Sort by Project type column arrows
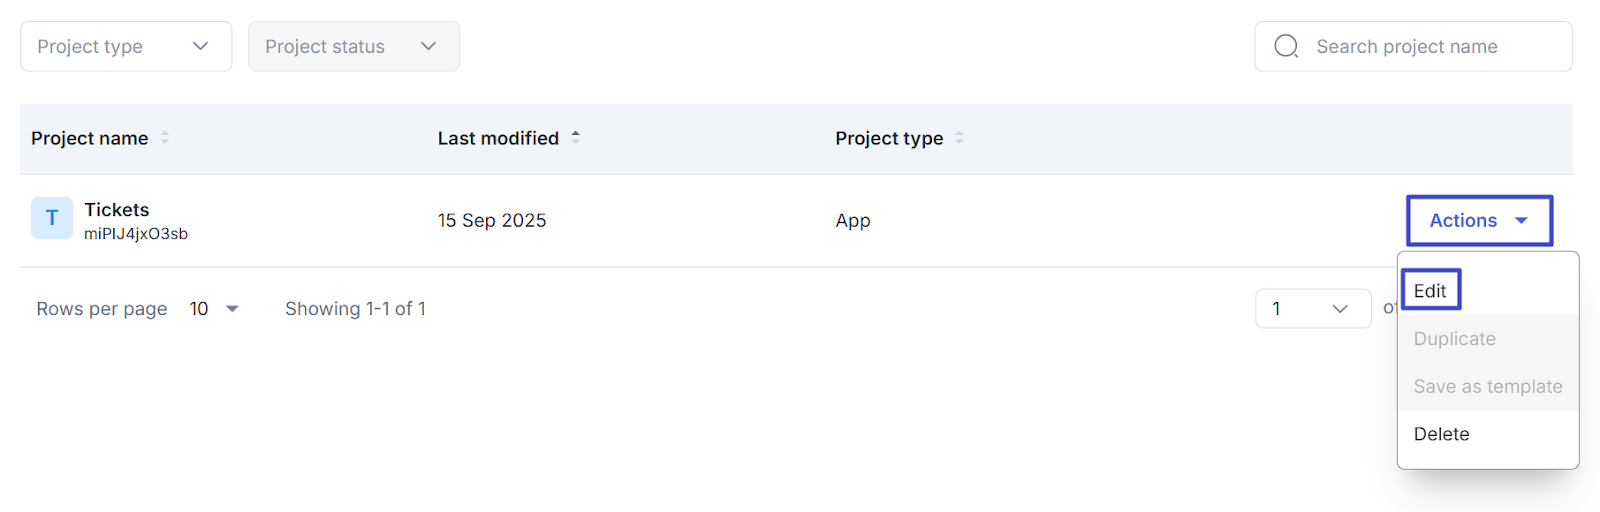 959,138
